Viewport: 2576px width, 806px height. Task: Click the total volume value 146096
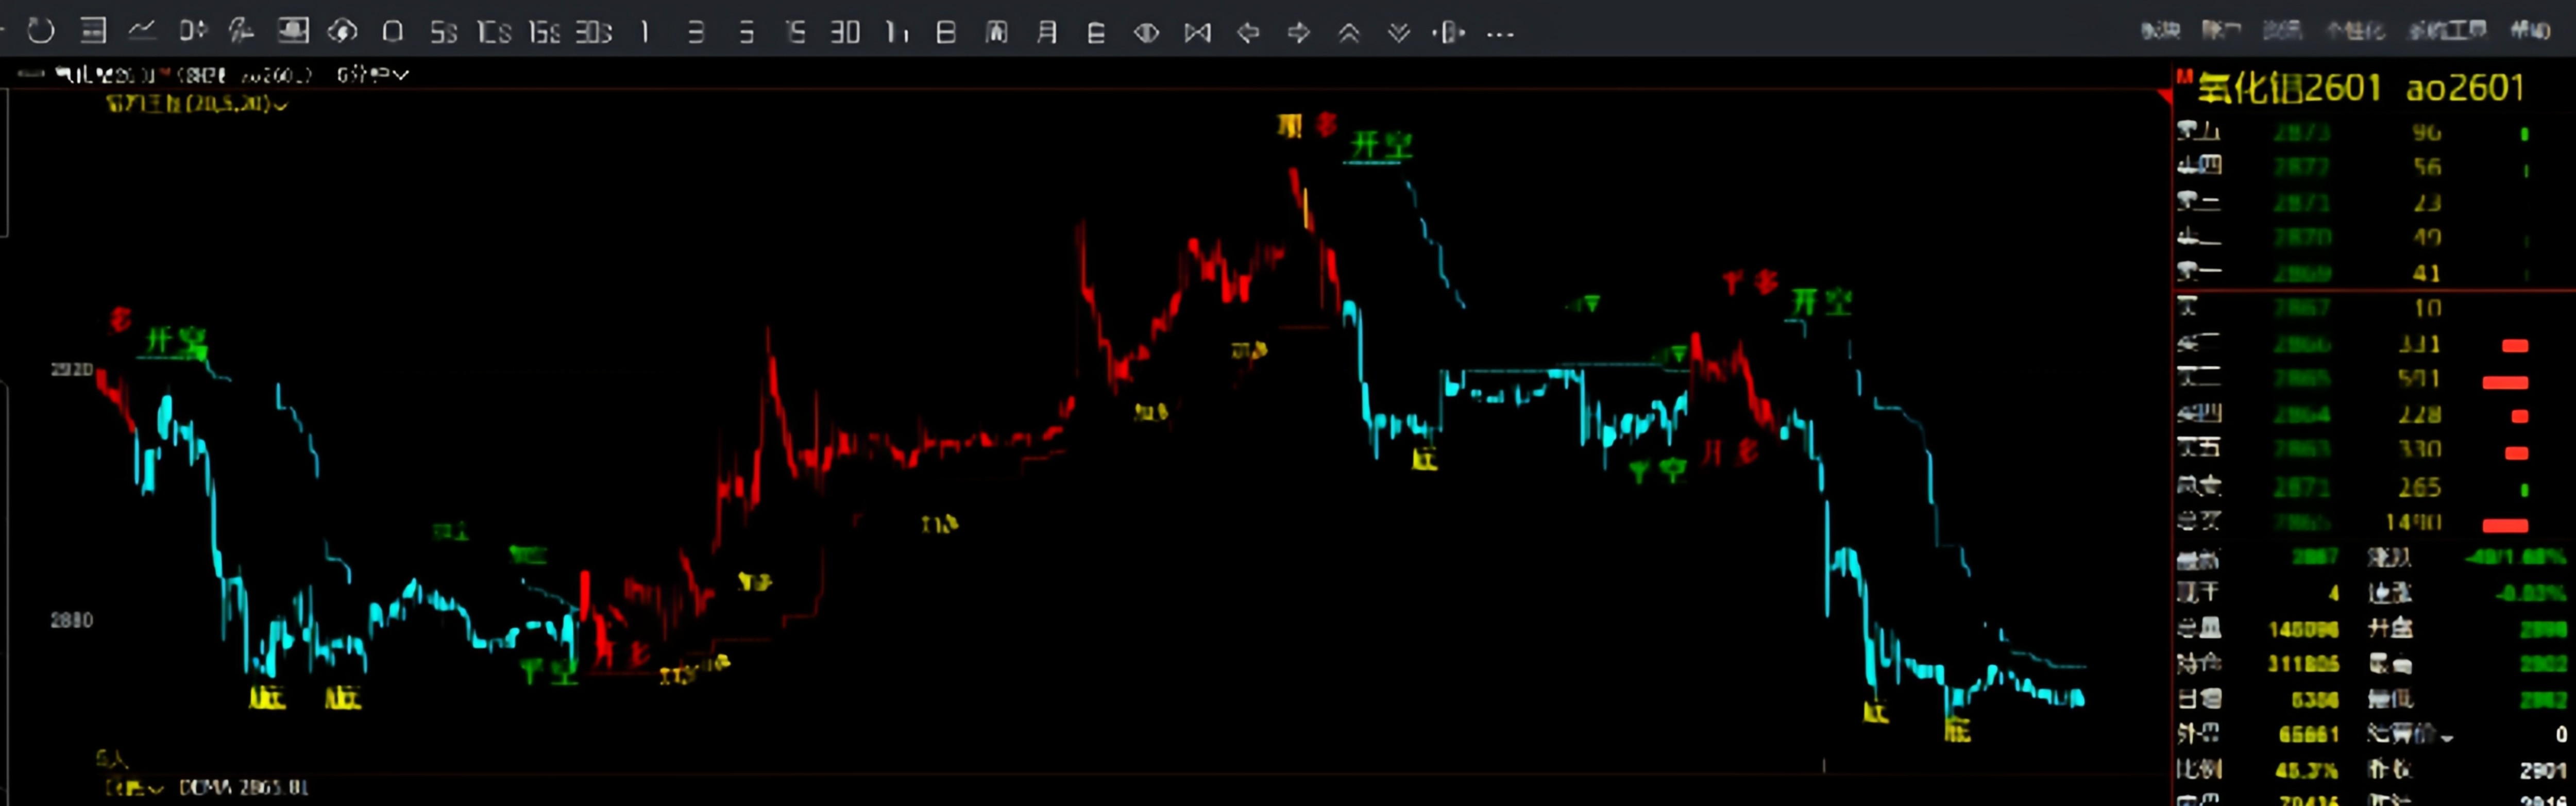pyautogui.click(x=2303, y=629)
